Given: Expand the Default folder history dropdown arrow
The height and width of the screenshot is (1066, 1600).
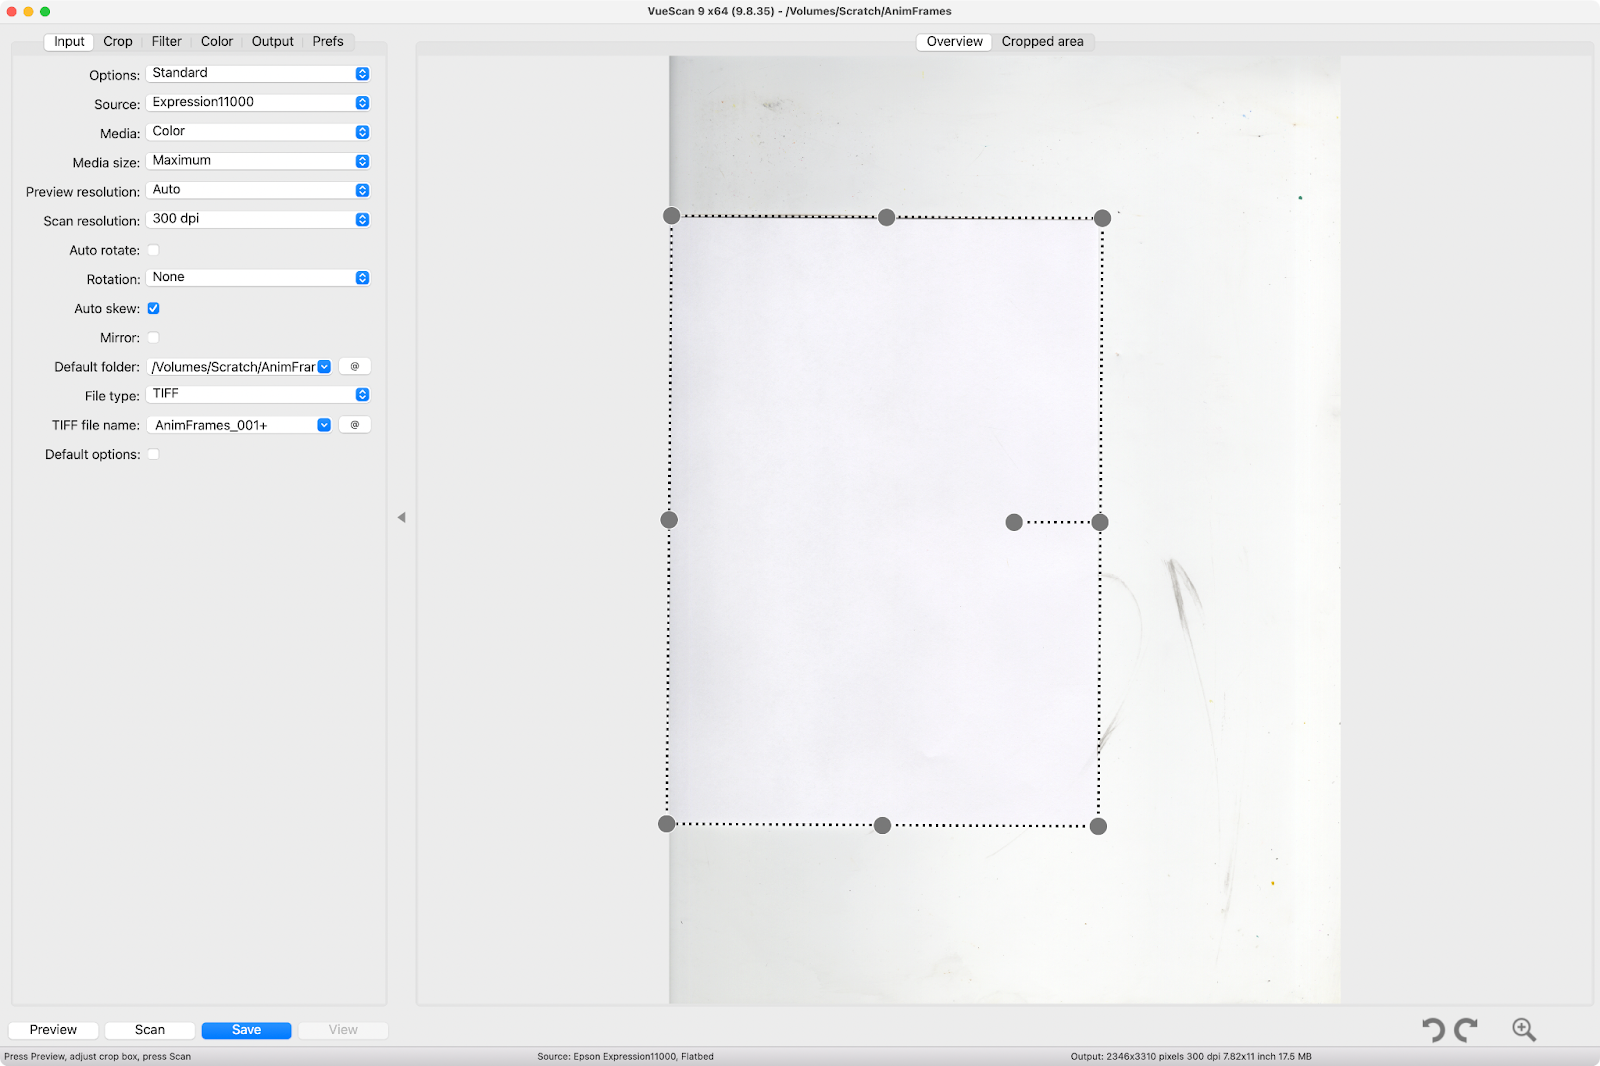Looking at the screenshot, I should tap(324, 367).
